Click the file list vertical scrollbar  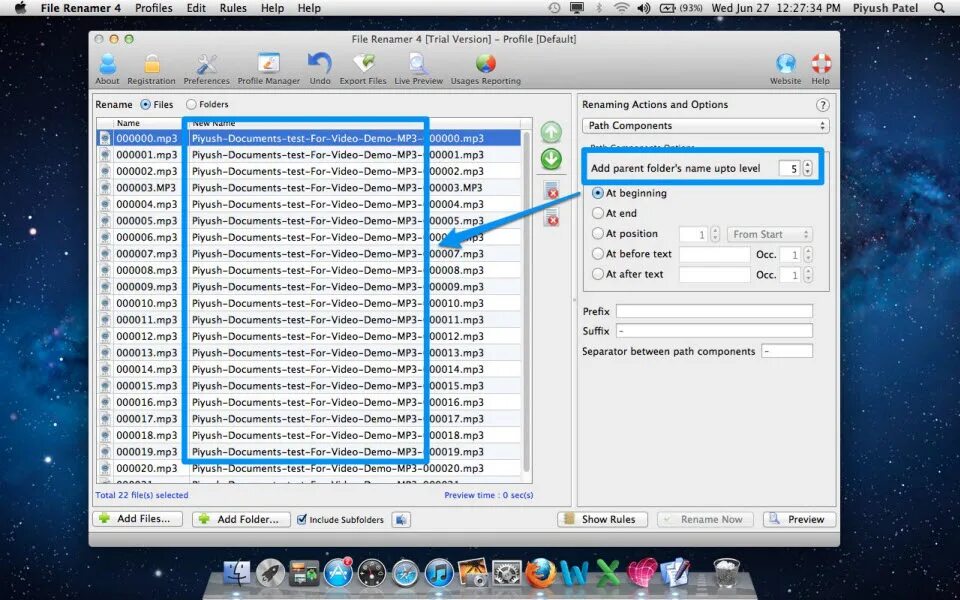coord(526,300)
